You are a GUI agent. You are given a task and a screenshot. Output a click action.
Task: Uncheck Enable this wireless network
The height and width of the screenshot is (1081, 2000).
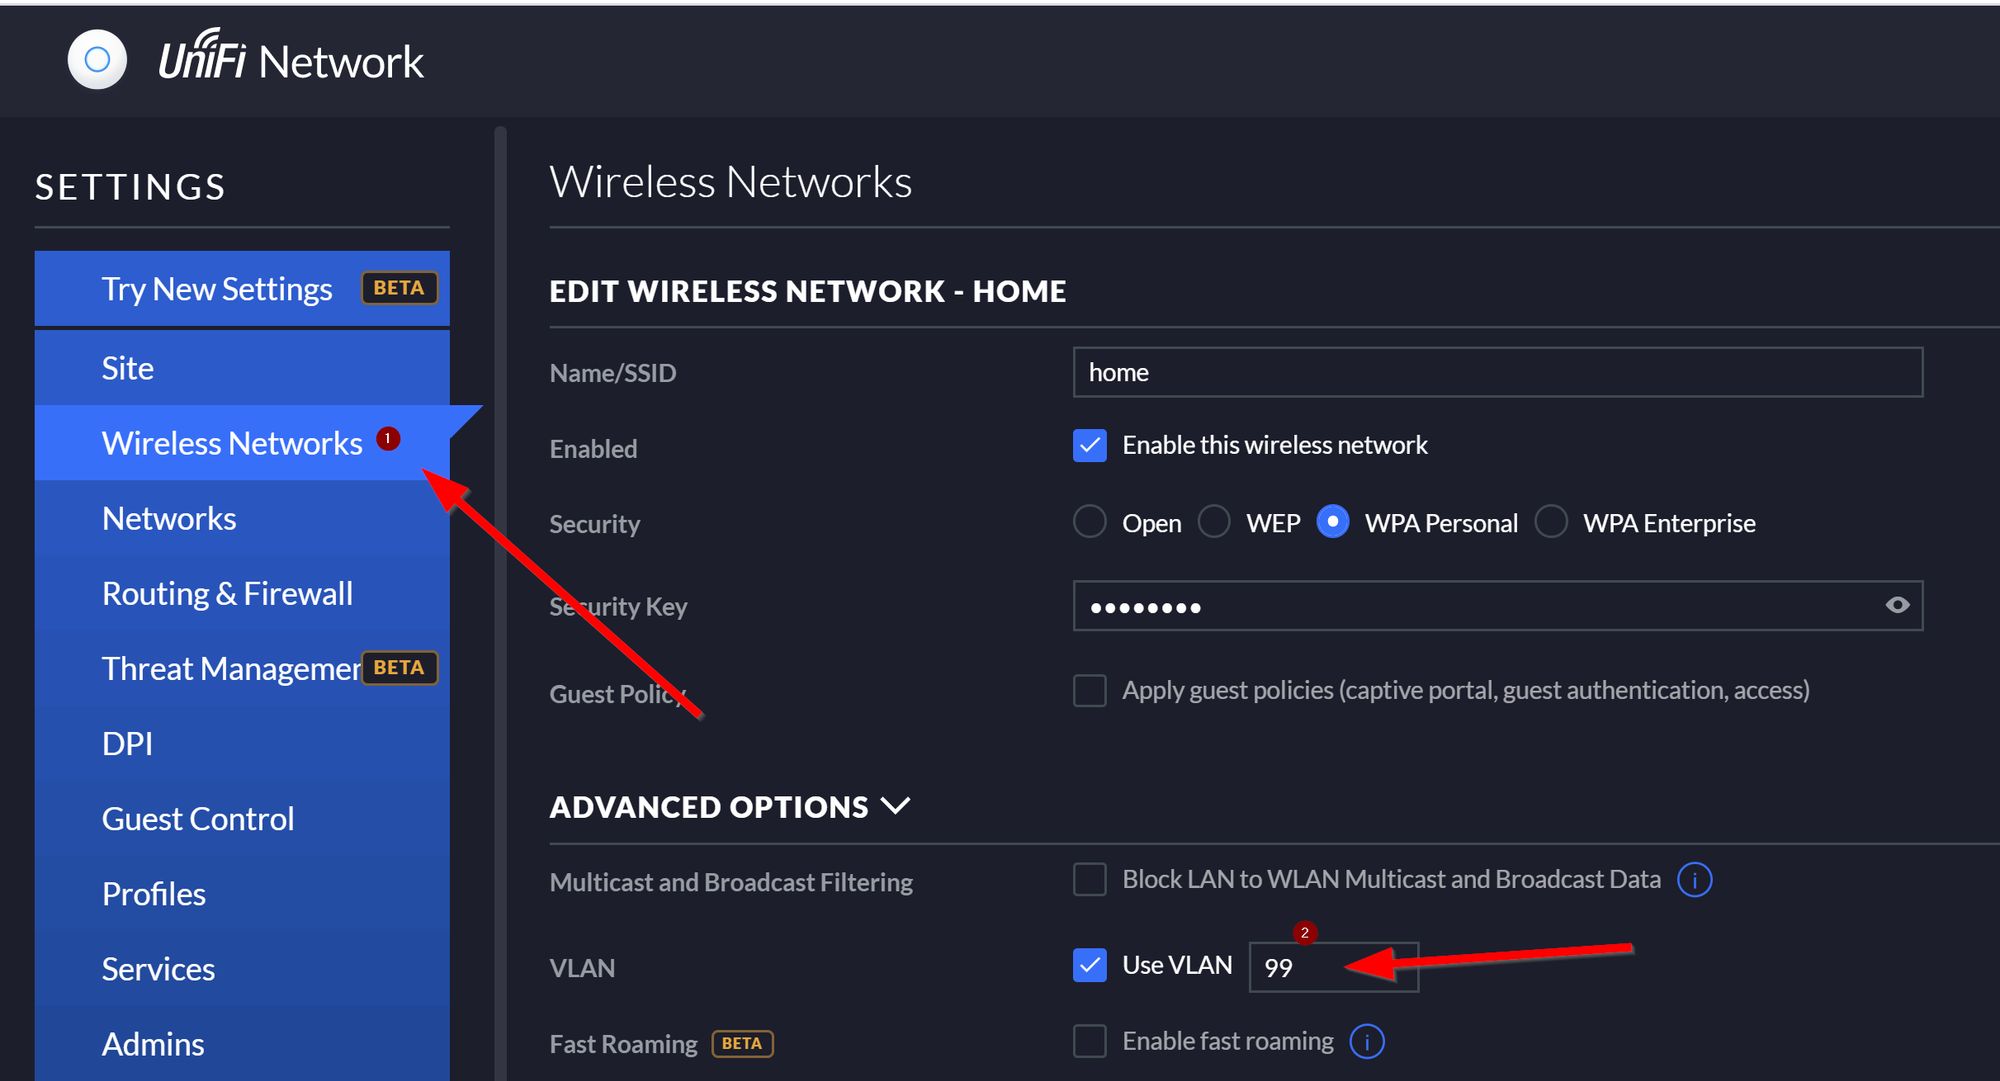pyautogui.click(x=1089, y=445)
